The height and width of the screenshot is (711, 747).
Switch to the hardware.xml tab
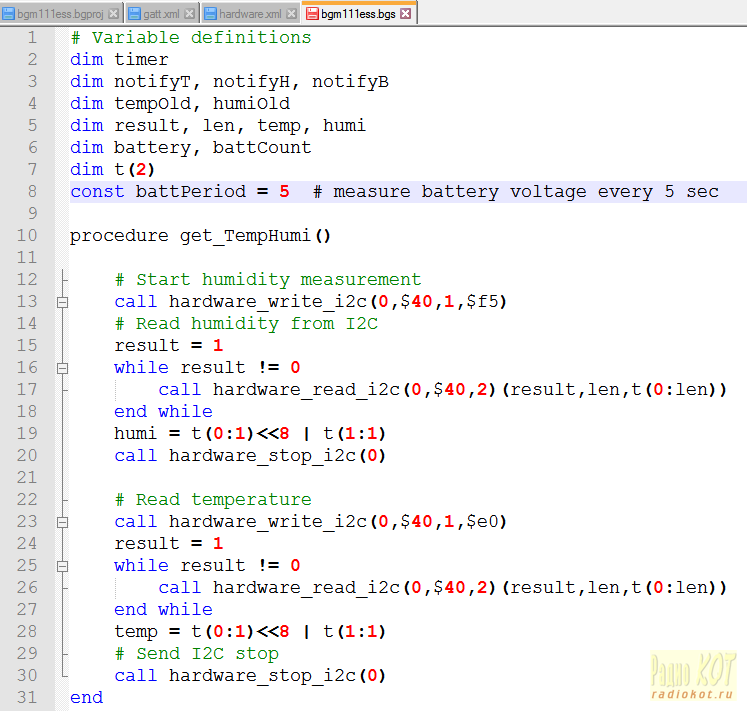pos(250,13)
